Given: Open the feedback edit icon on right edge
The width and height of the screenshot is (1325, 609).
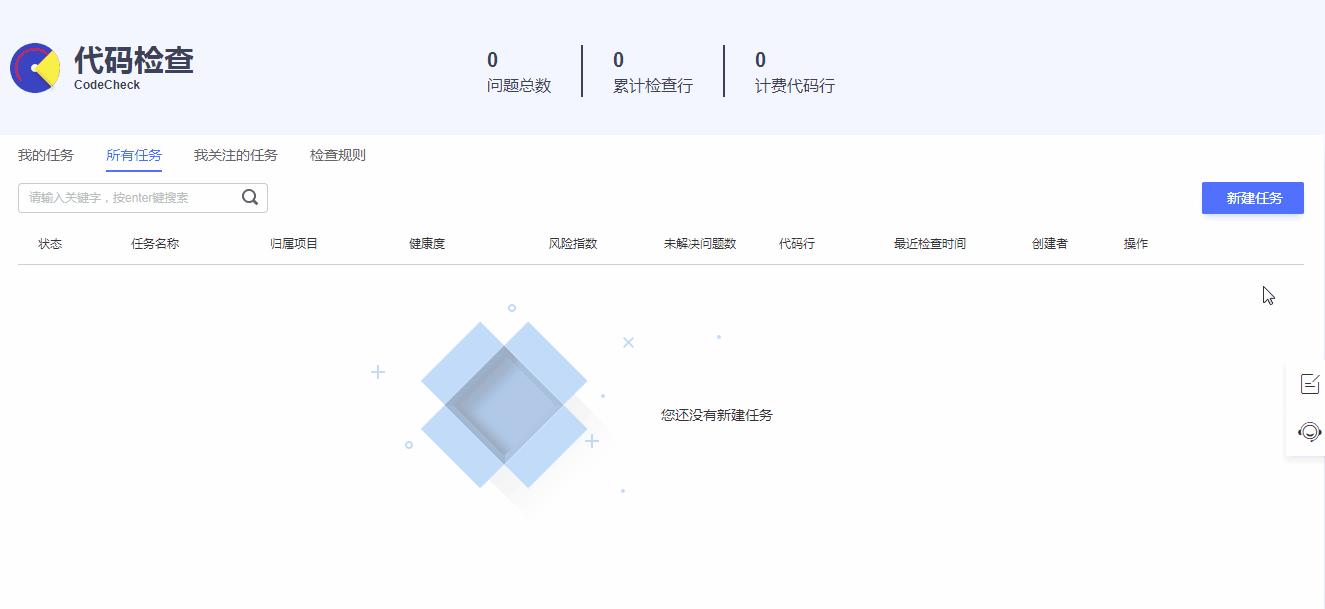Looking at the screenshot, I should (x=1310, y=381).
